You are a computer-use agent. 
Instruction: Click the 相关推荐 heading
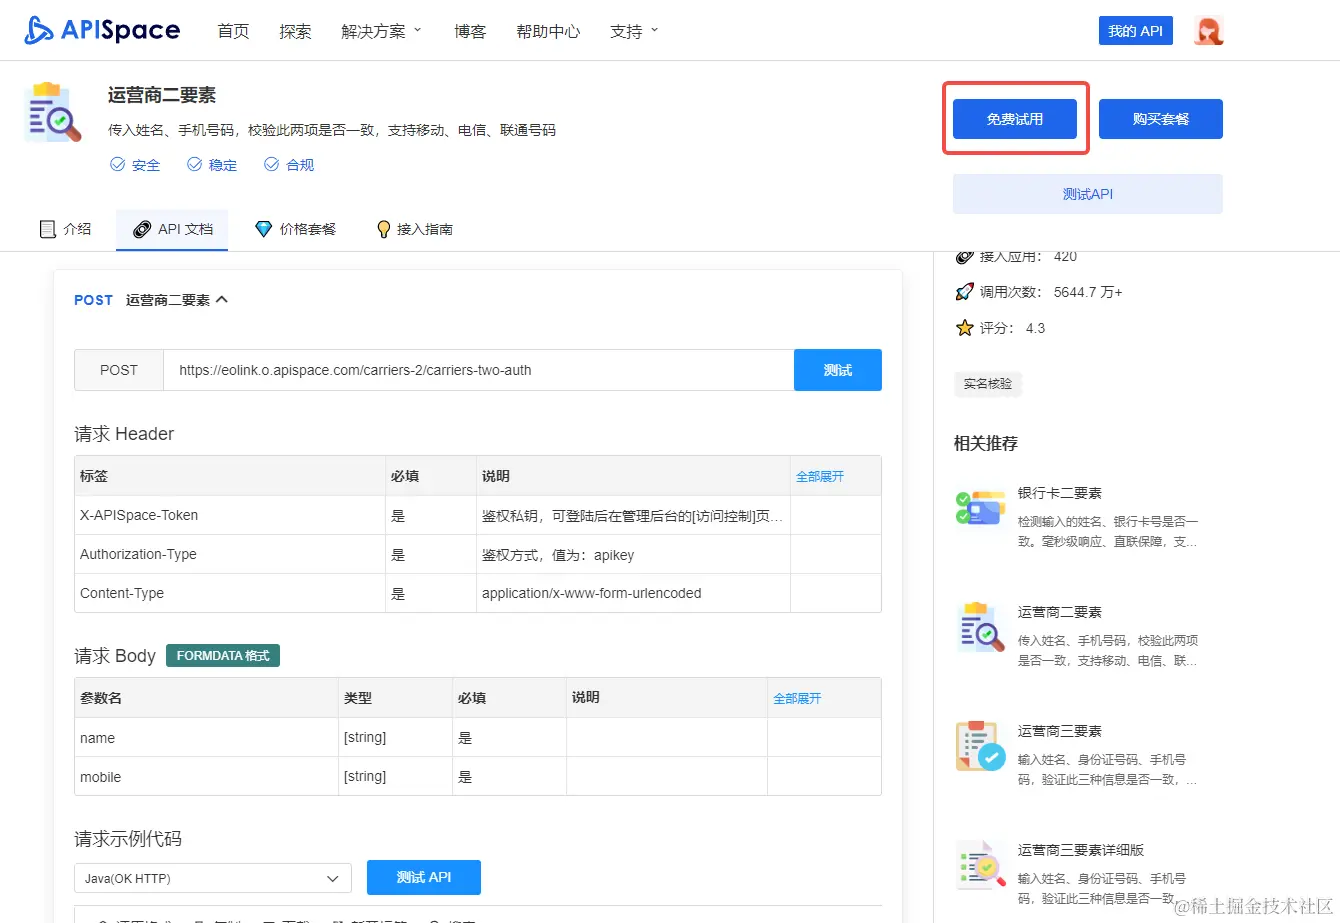pos(986,443)
